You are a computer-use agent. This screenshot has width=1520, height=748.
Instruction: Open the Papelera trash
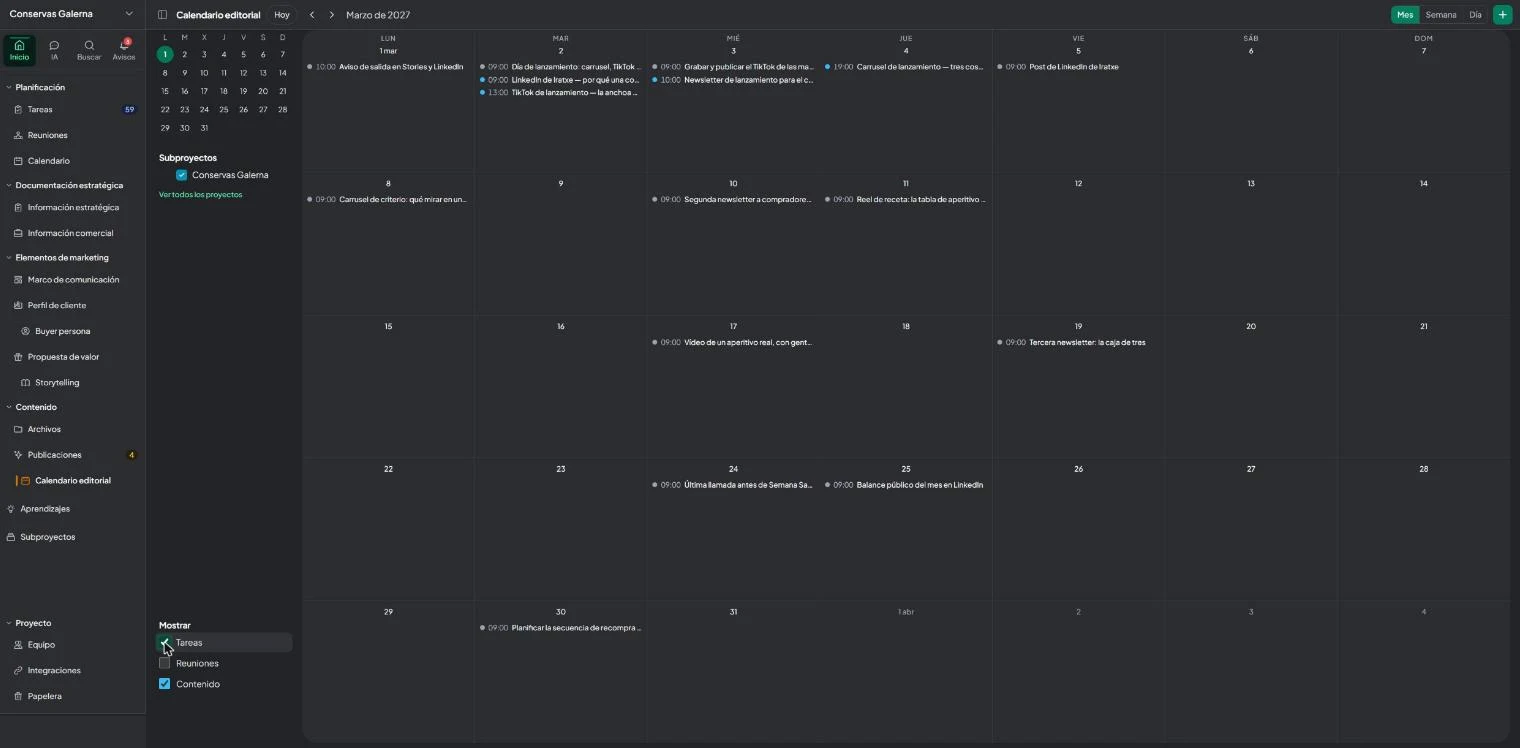[72, 696]
